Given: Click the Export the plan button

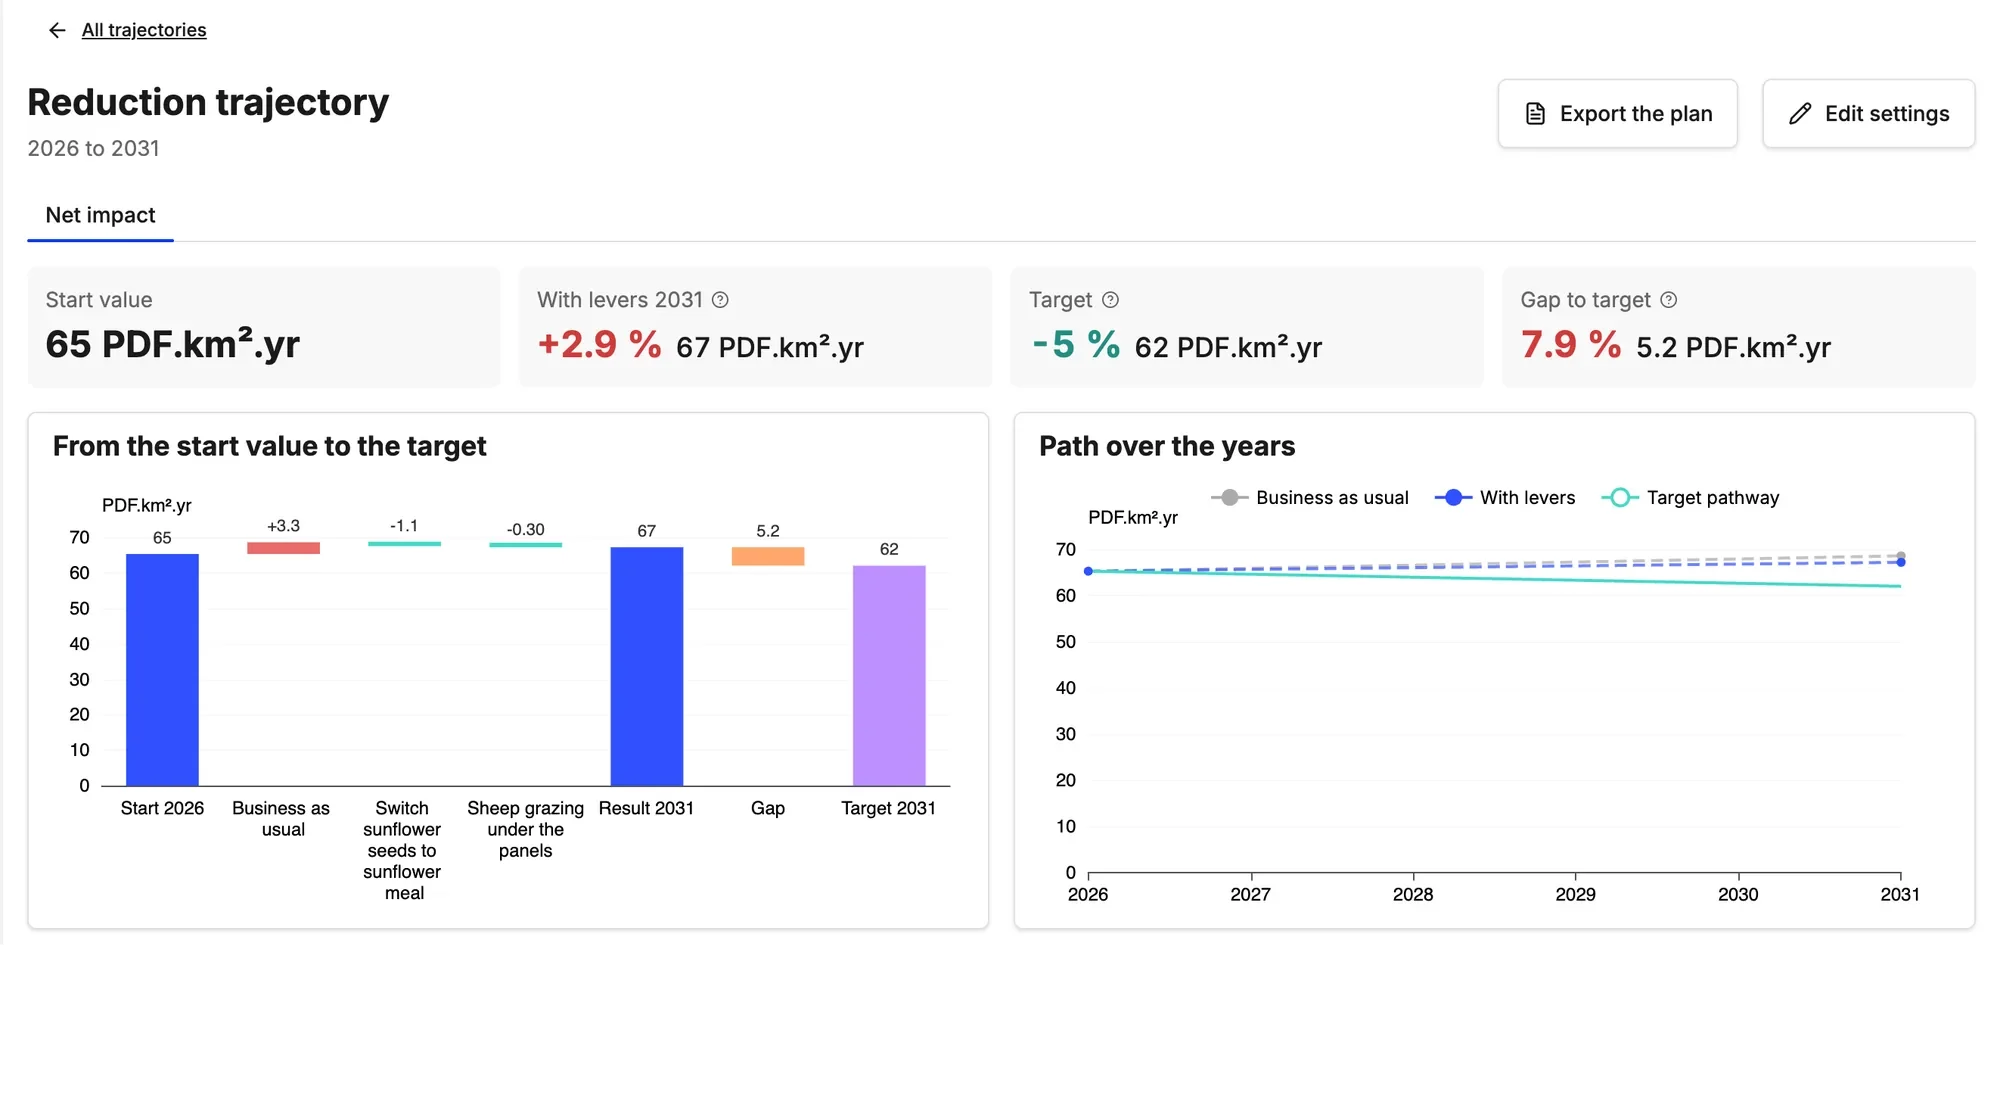Looking at the screenshot, I should point(1617,114).
